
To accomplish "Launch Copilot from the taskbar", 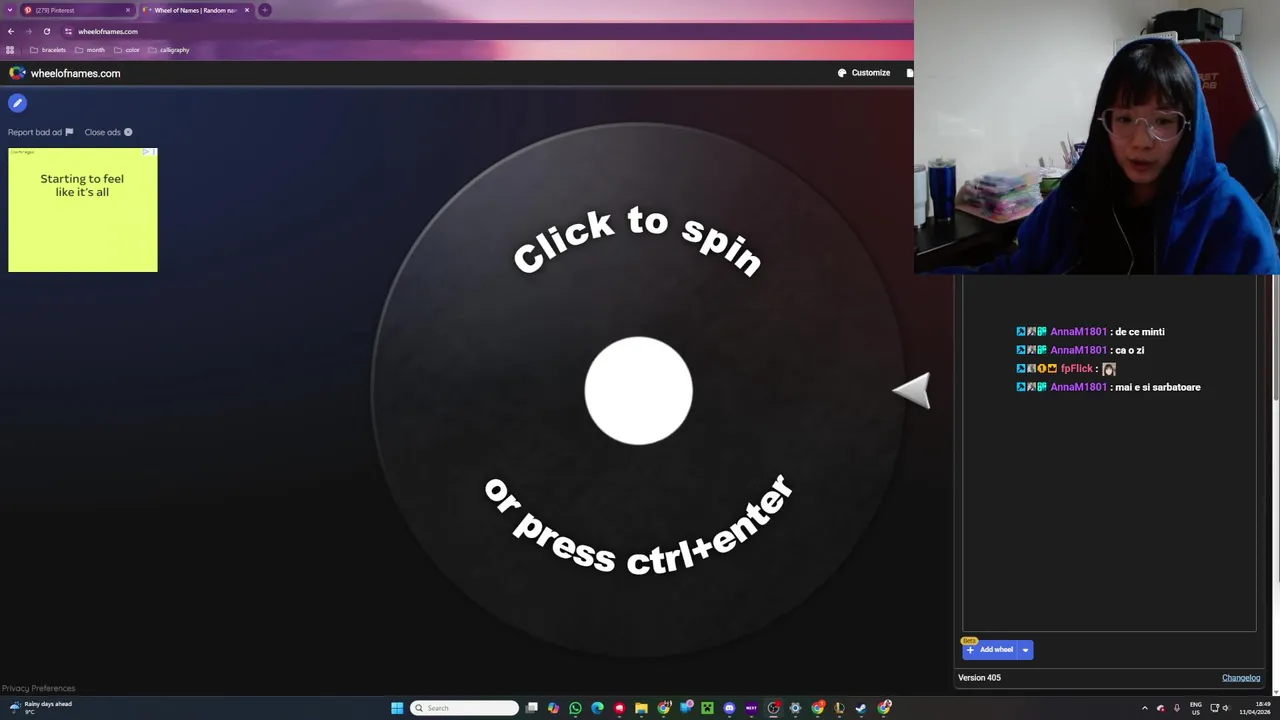I will click(554, 708).
